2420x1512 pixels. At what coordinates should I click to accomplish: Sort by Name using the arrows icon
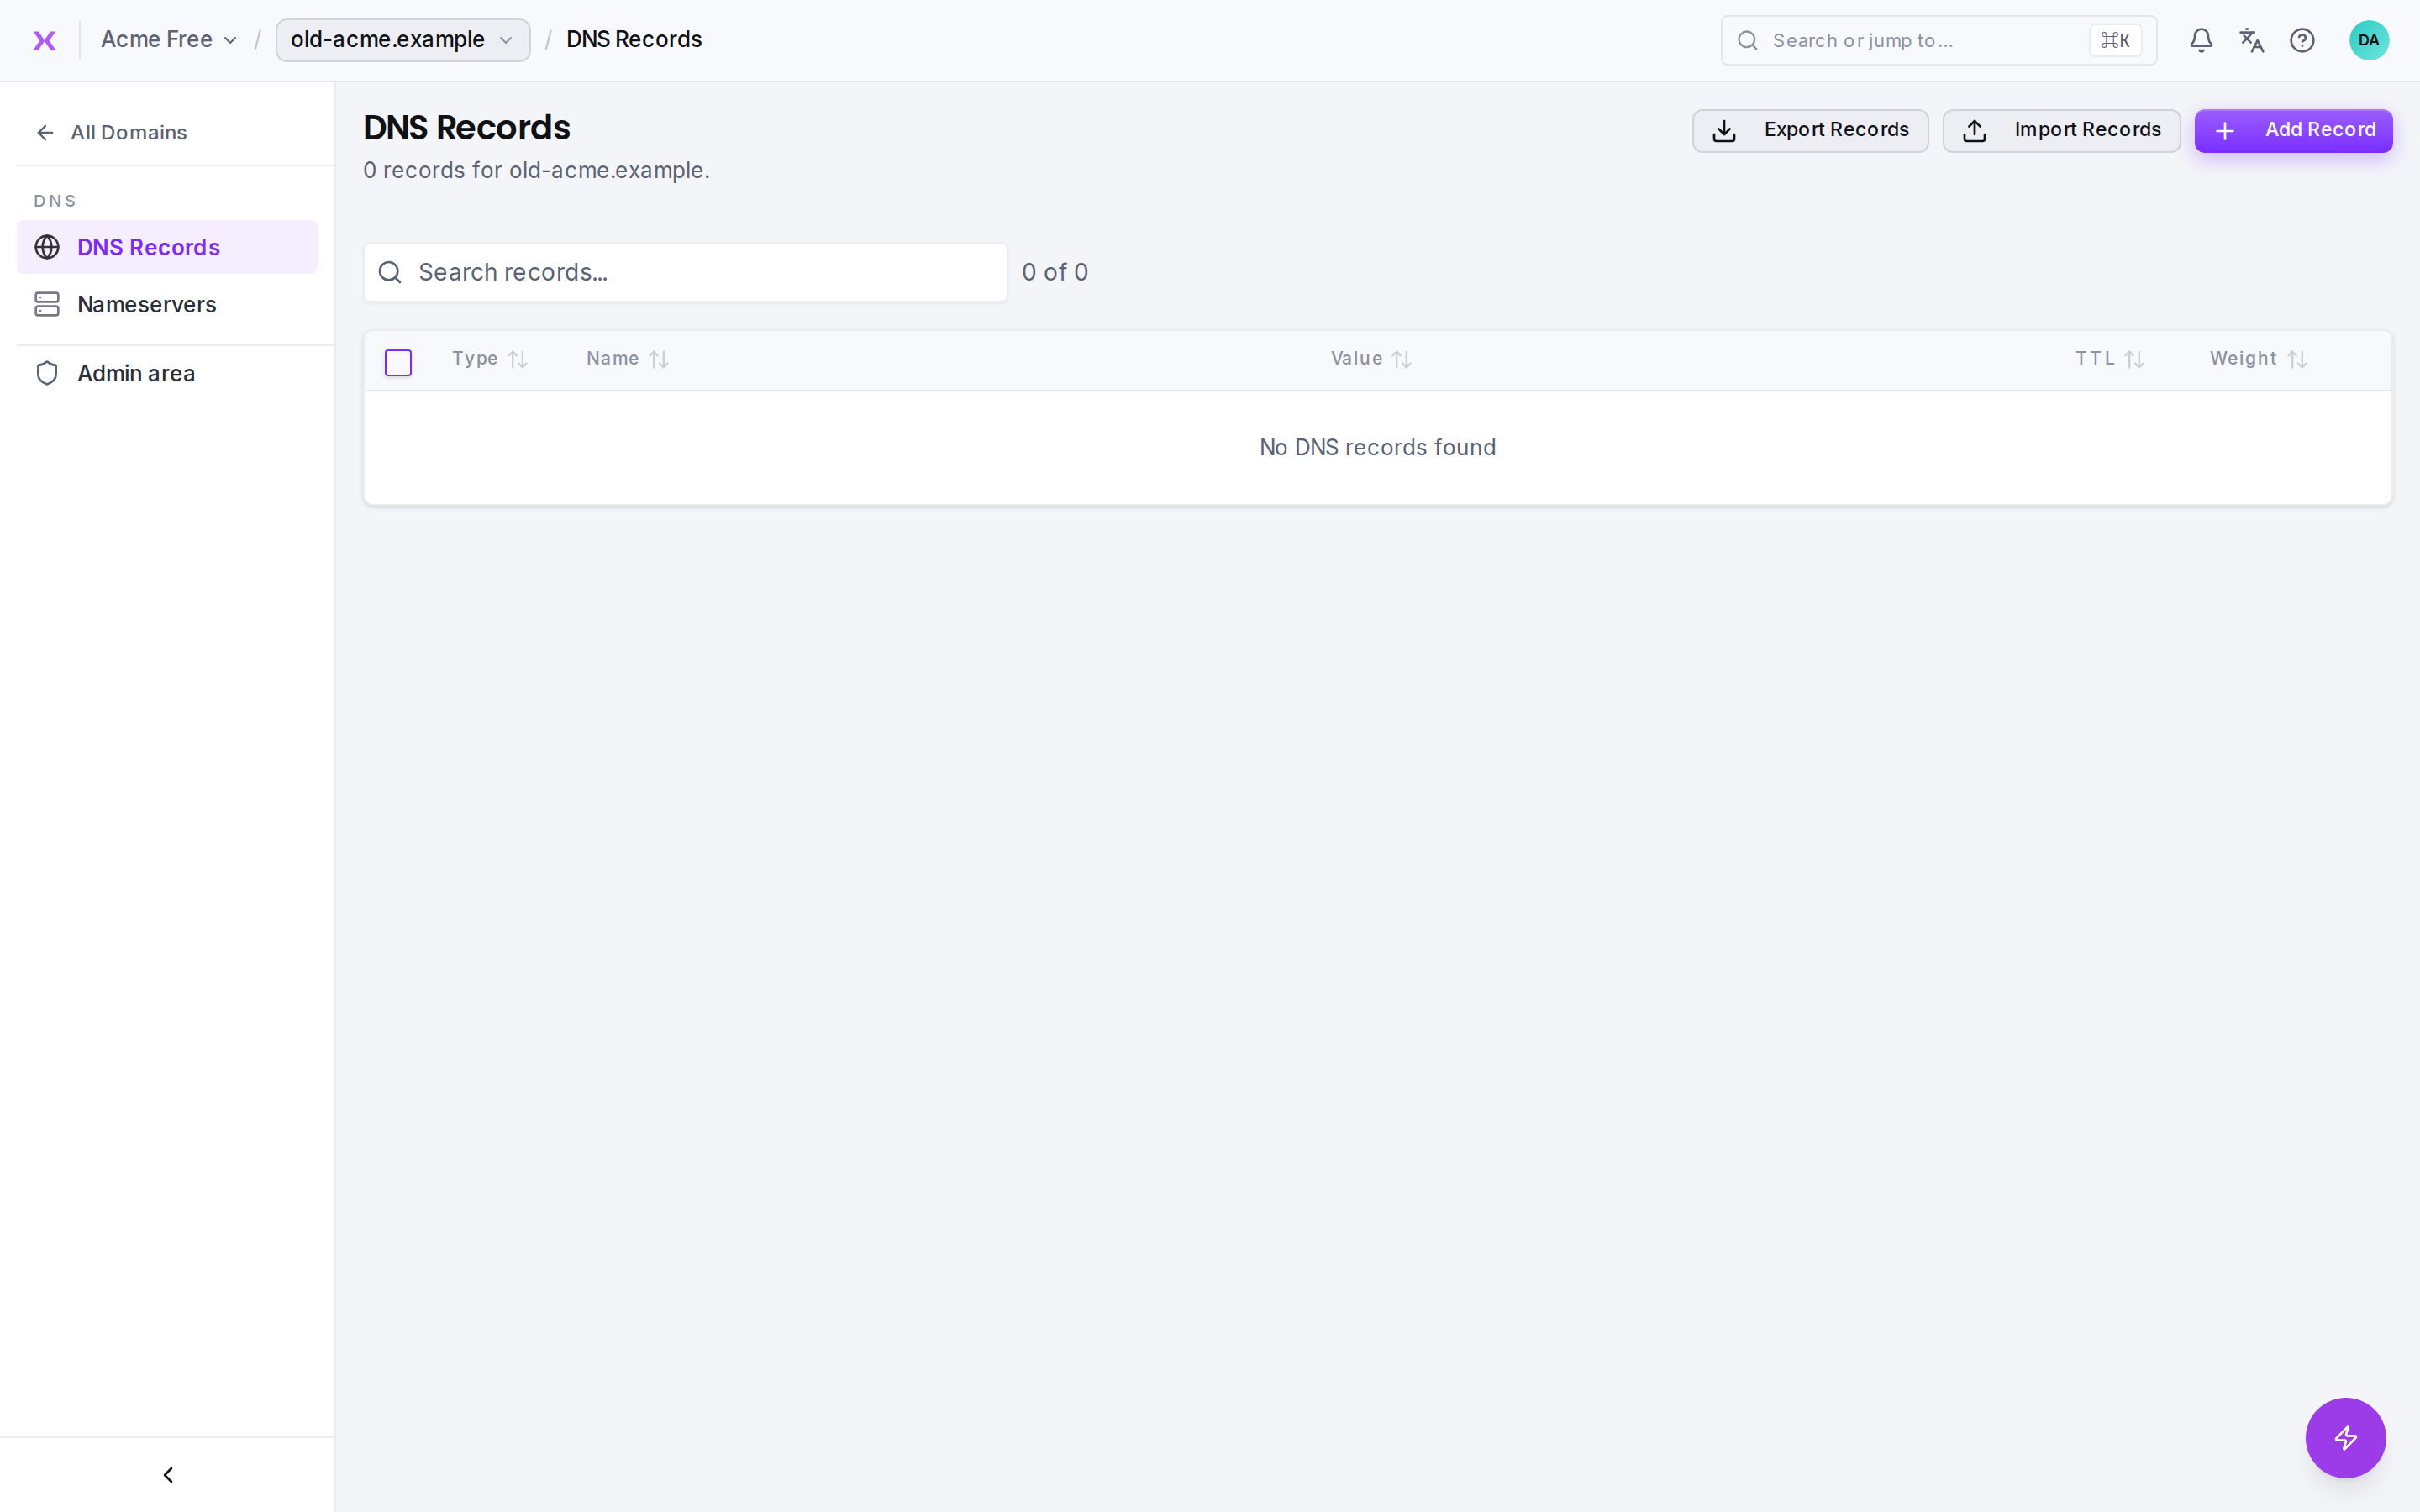(658, 359)
